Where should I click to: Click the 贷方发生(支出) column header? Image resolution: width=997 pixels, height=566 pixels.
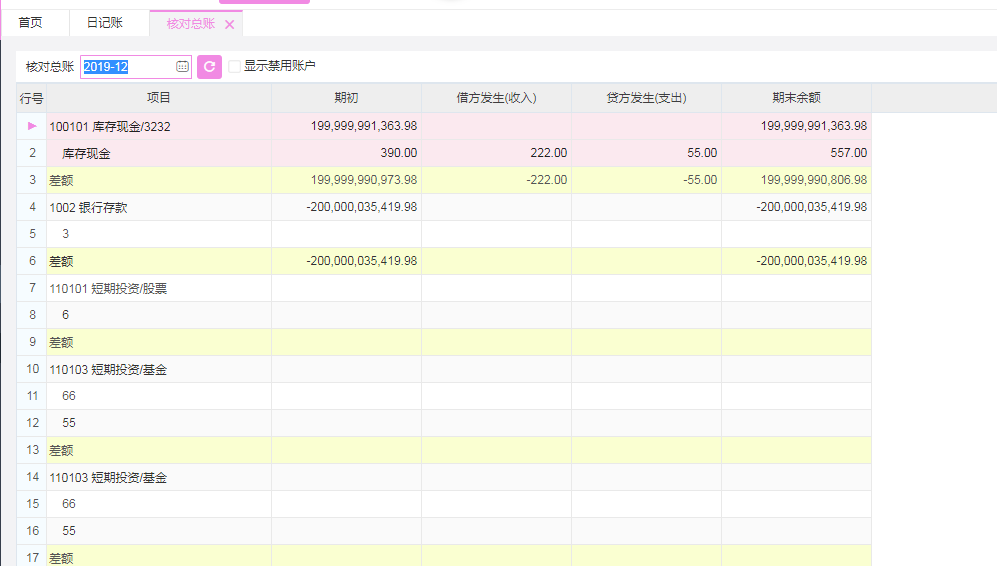tap(647, 98)
